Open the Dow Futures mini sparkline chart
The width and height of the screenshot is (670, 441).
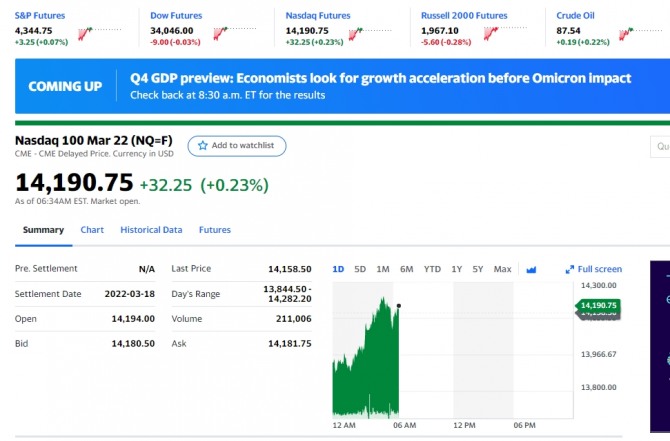coord(235,33)
